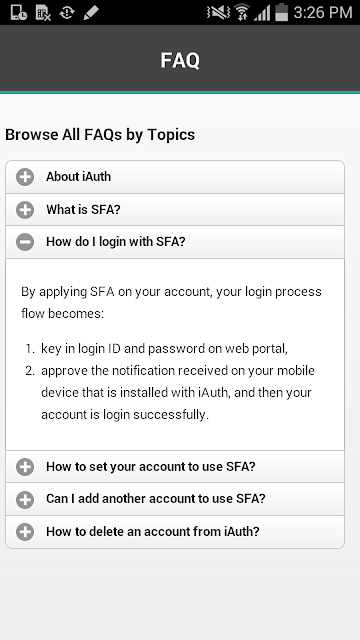360x640 pixels.
Task: Tap the muted vibrate icon in status bar
Action: click(218, 12)
